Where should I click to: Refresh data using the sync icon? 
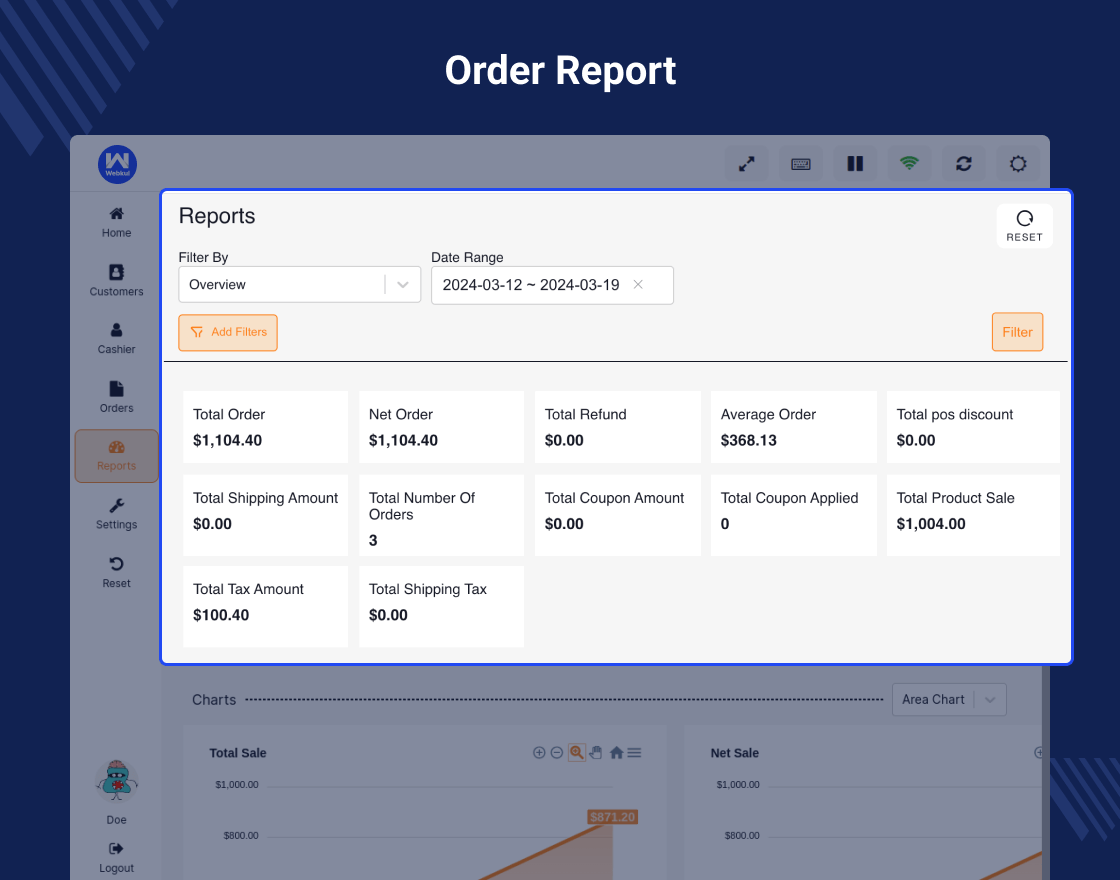pos(963,163)
